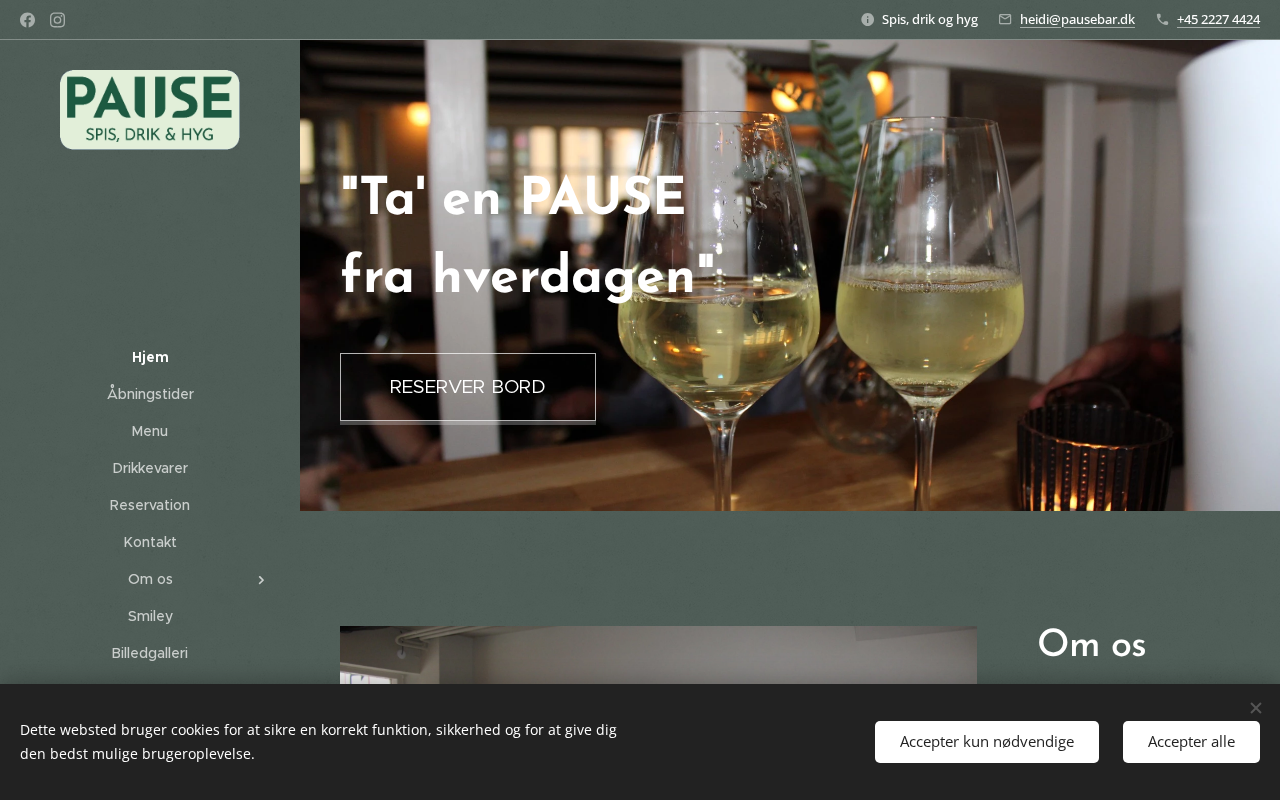Screen dimensions: 1280x800
Task: Click the PAUSE logo
Action: point(150,110)
